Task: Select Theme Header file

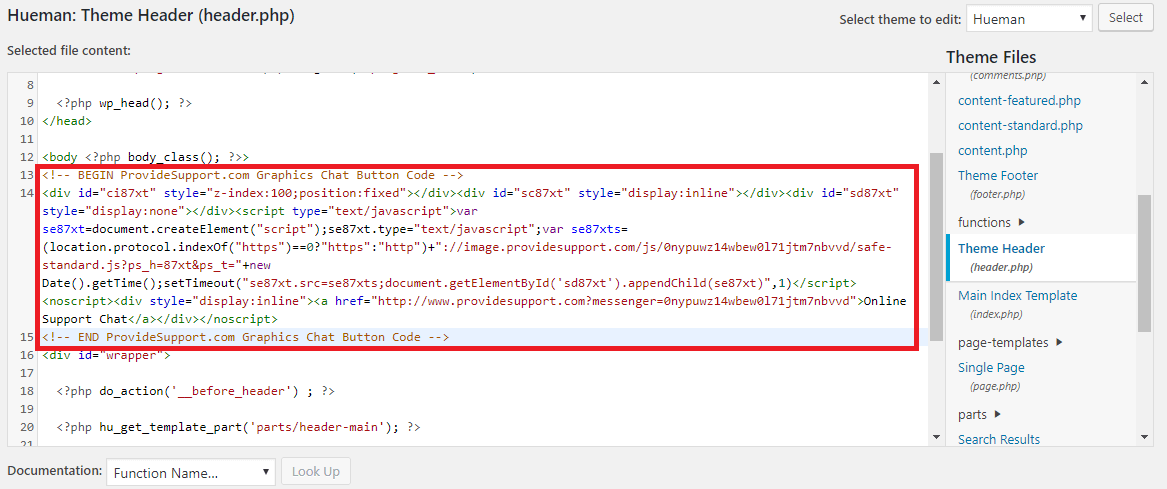Action: (1001, 249)
